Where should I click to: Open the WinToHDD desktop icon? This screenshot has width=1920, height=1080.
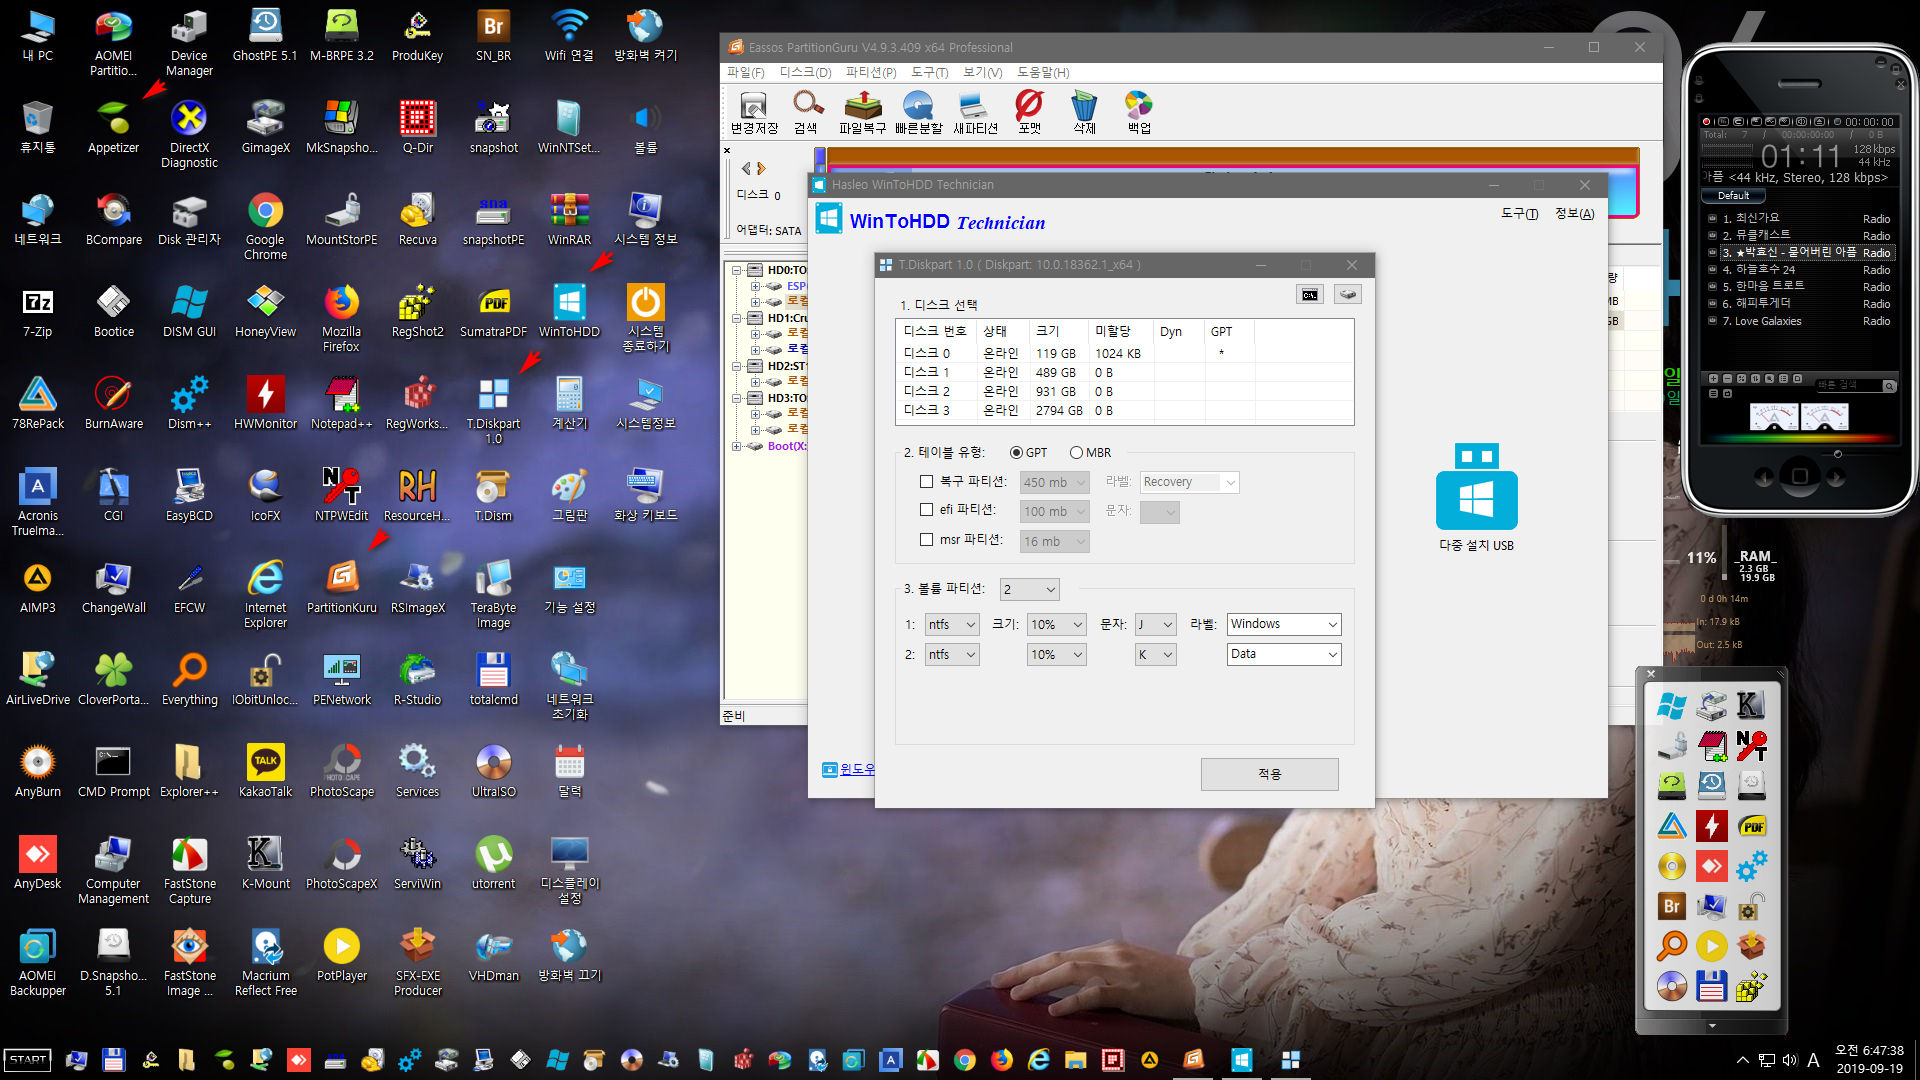(569, 312)
